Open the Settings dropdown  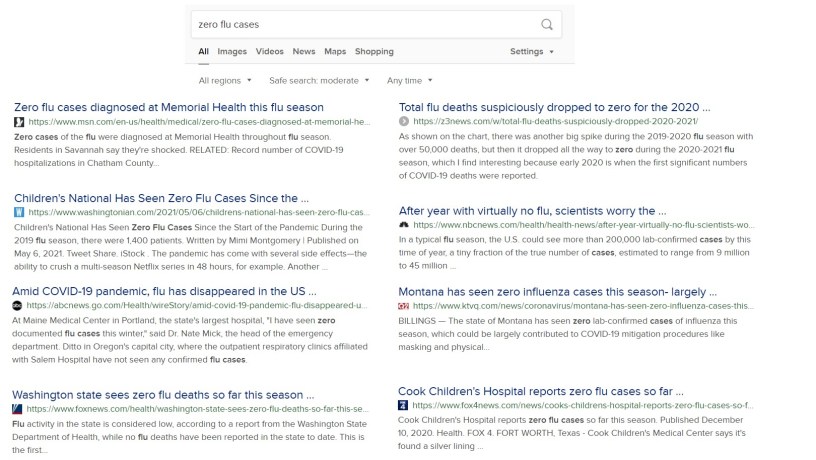tap(531, 51)
